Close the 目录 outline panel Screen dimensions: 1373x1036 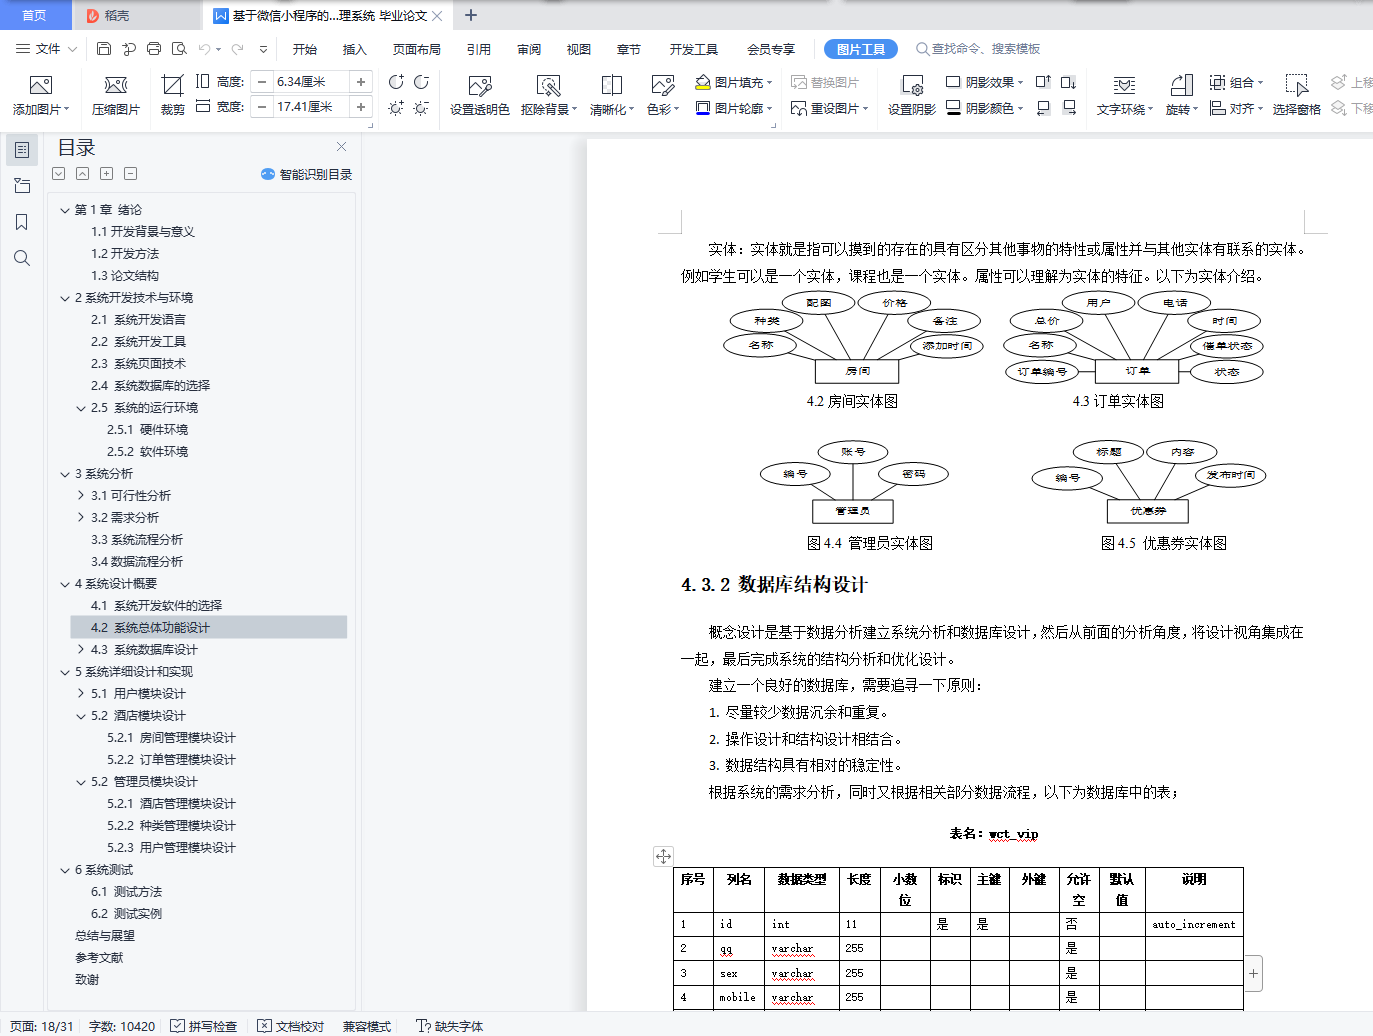point(341,146)
